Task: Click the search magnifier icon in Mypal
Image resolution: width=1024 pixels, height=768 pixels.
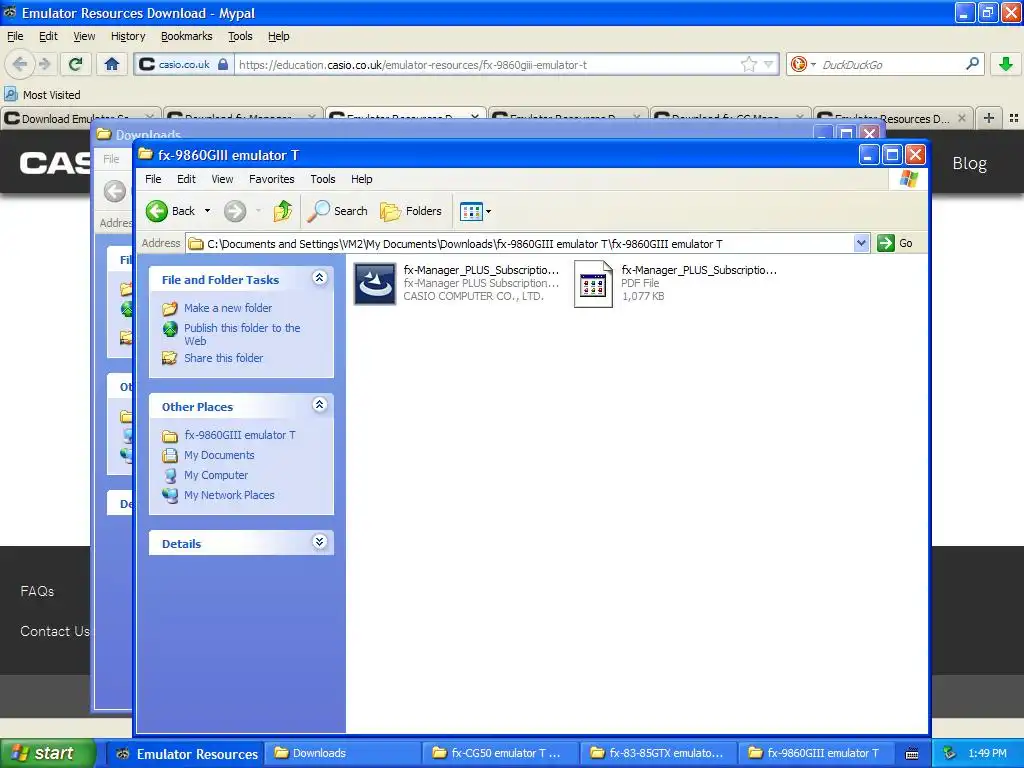Action: 972,64
